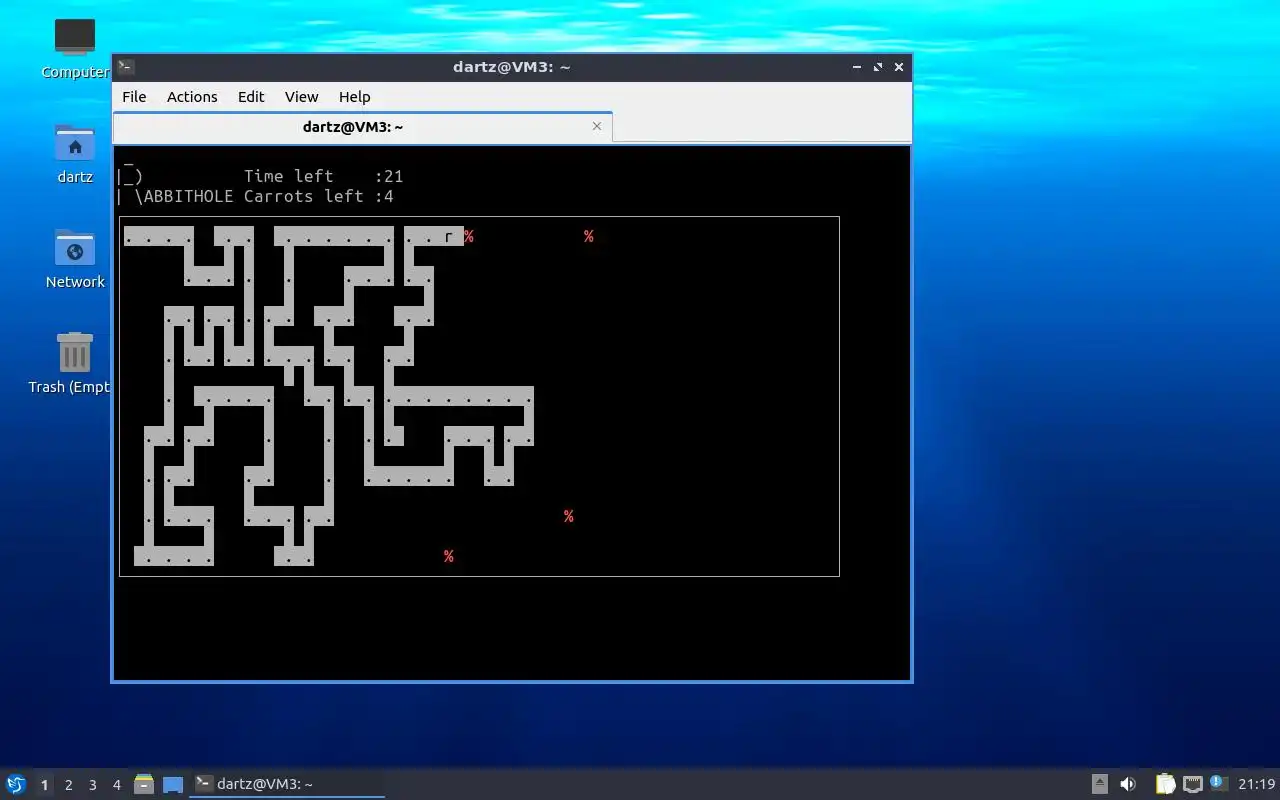This screenshot has height=800, width=1280.
Task: Click the 'Carrots left :4' text
Action: coord(319,196)
